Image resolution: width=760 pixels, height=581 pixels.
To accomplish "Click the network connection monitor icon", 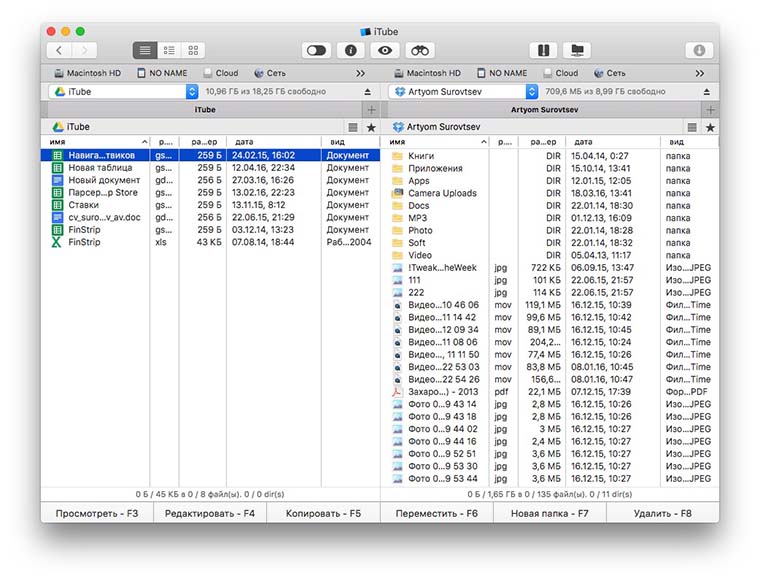I will click(577, 50).
